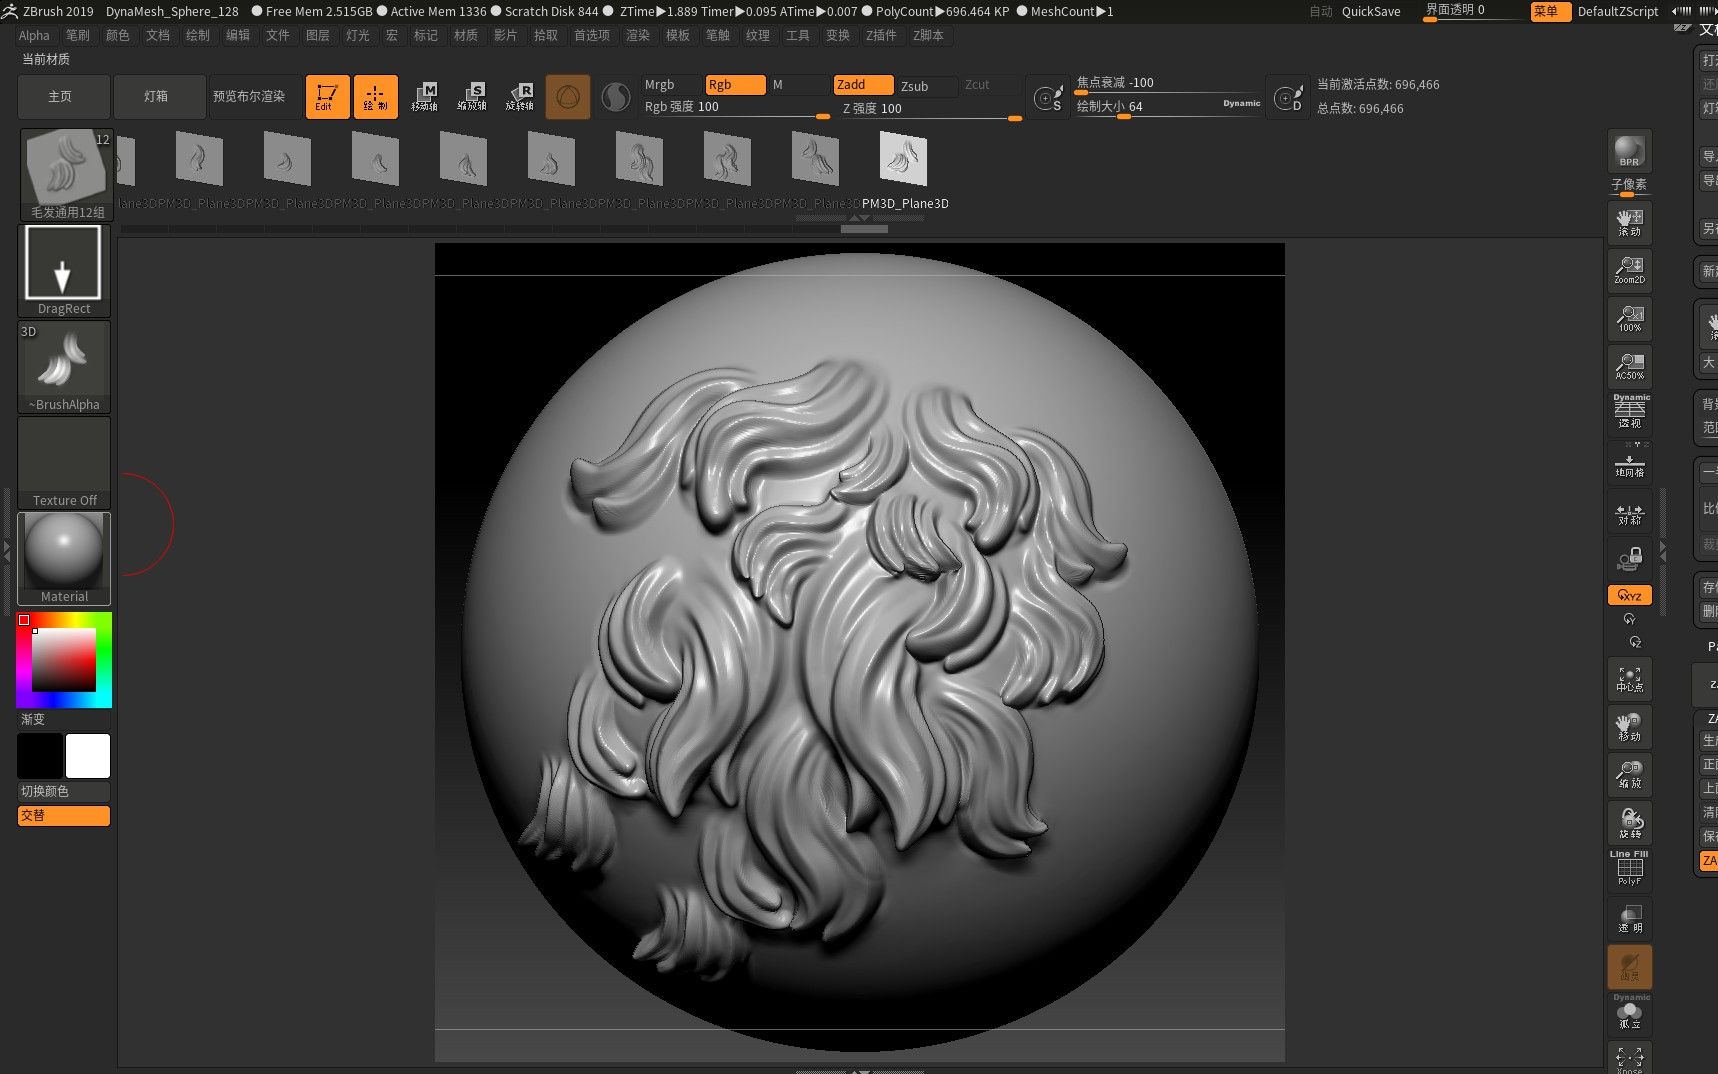Select the 缩放 scale icon in right sidebar
Image resolution: width=1718 pixels, height=1074 pixels.
[x=1629, y=774]
